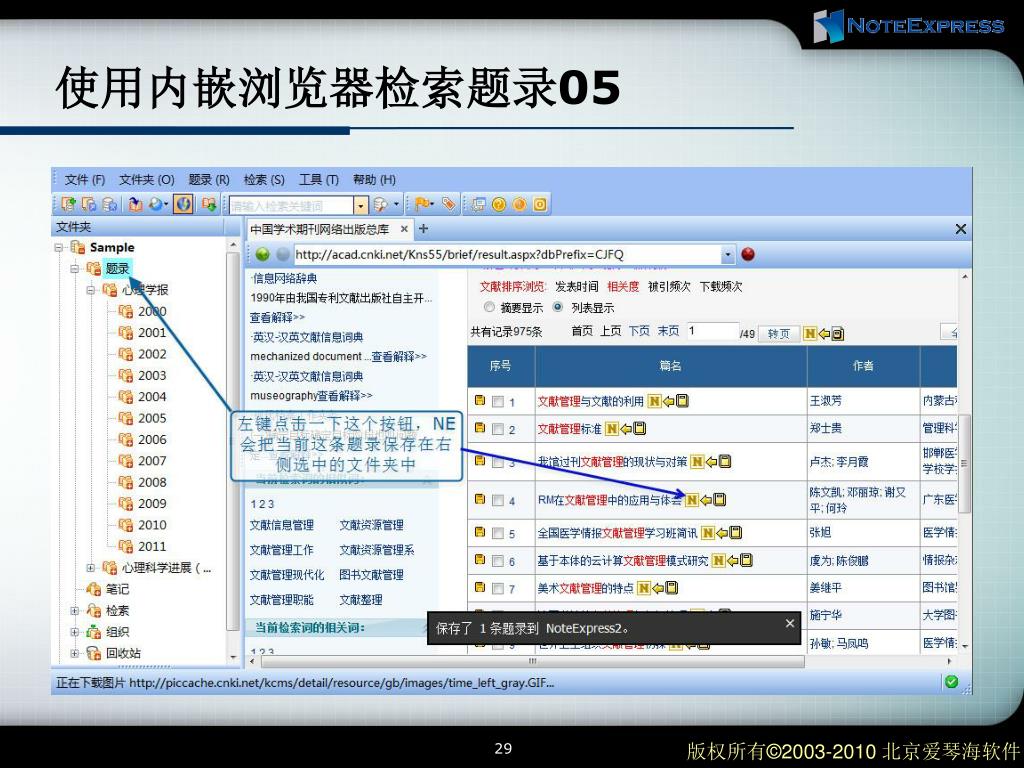Open the 题录 (R) menu

(x=209, y=180)
